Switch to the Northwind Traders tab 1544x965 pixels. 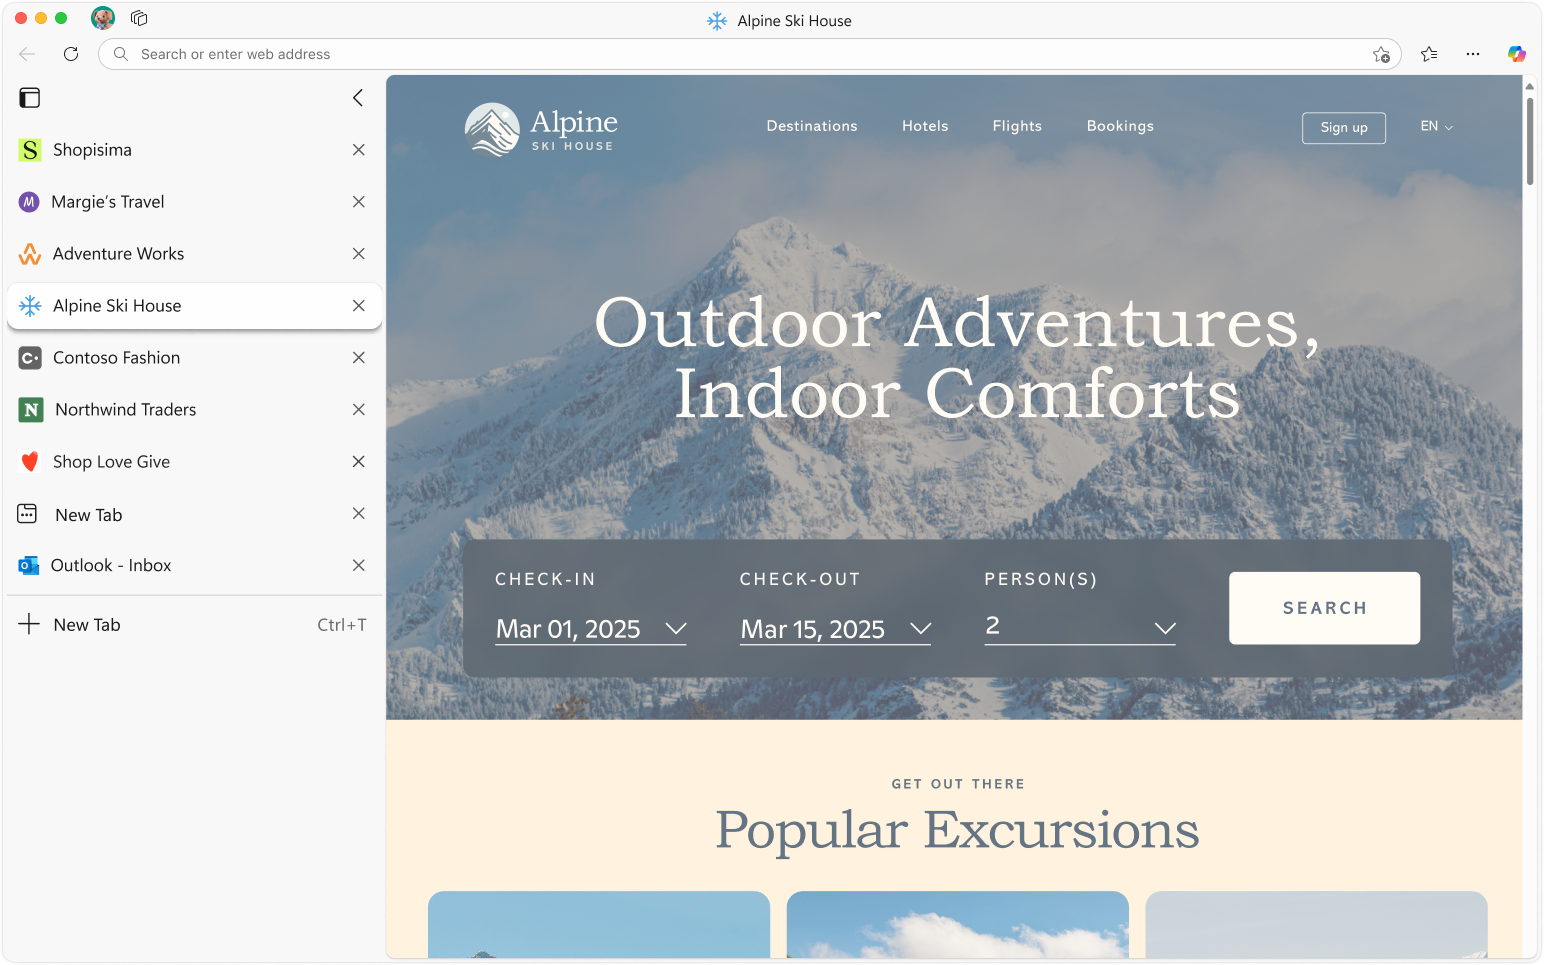[x=194, y=410]
